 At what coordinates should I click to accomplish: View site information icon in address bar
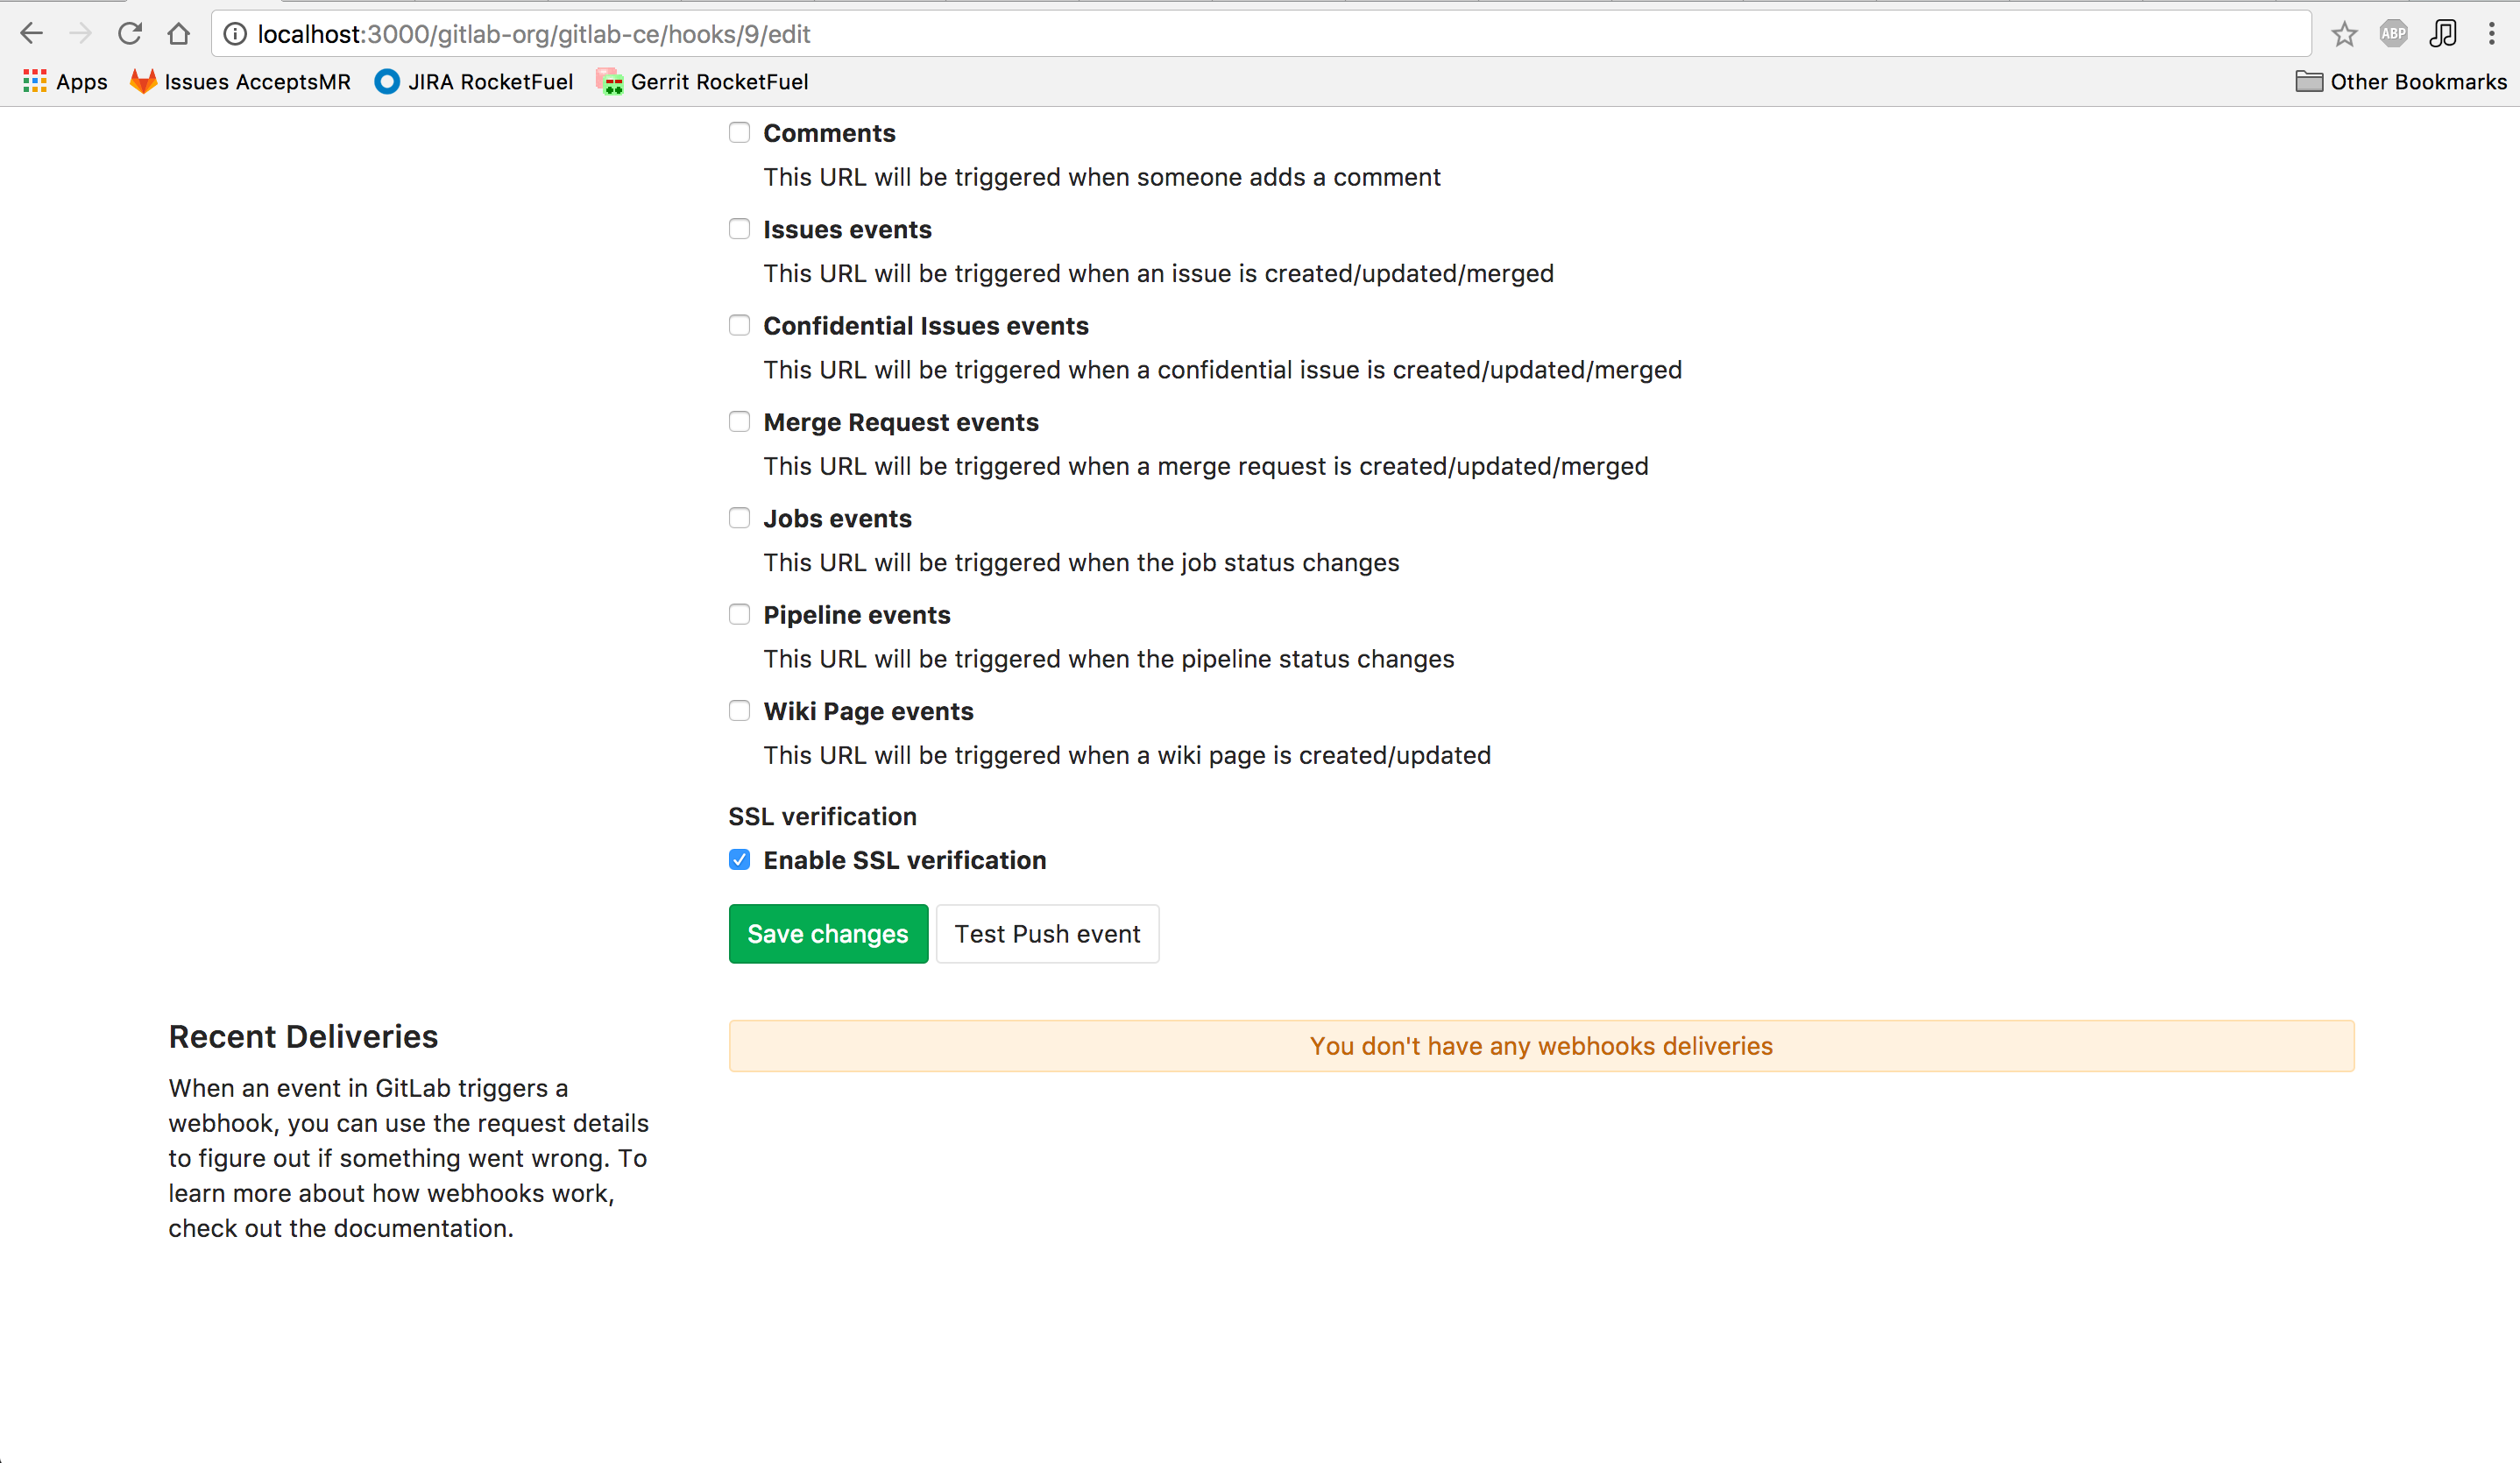[x=235, y=34]
